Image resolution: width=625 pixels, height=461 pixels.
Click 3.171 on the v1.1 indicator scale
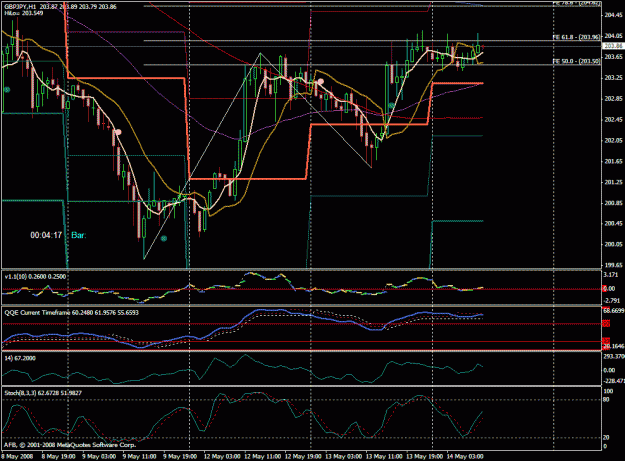pos(611,275)
